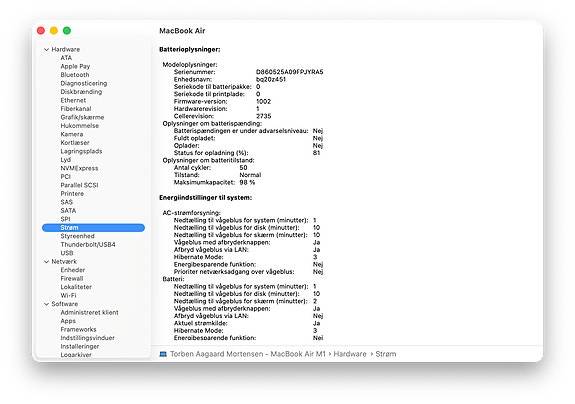The height and width of the screenshot is (404, 575).
Task: Select ATA in sidebar
Action: [x=66, y=58]
